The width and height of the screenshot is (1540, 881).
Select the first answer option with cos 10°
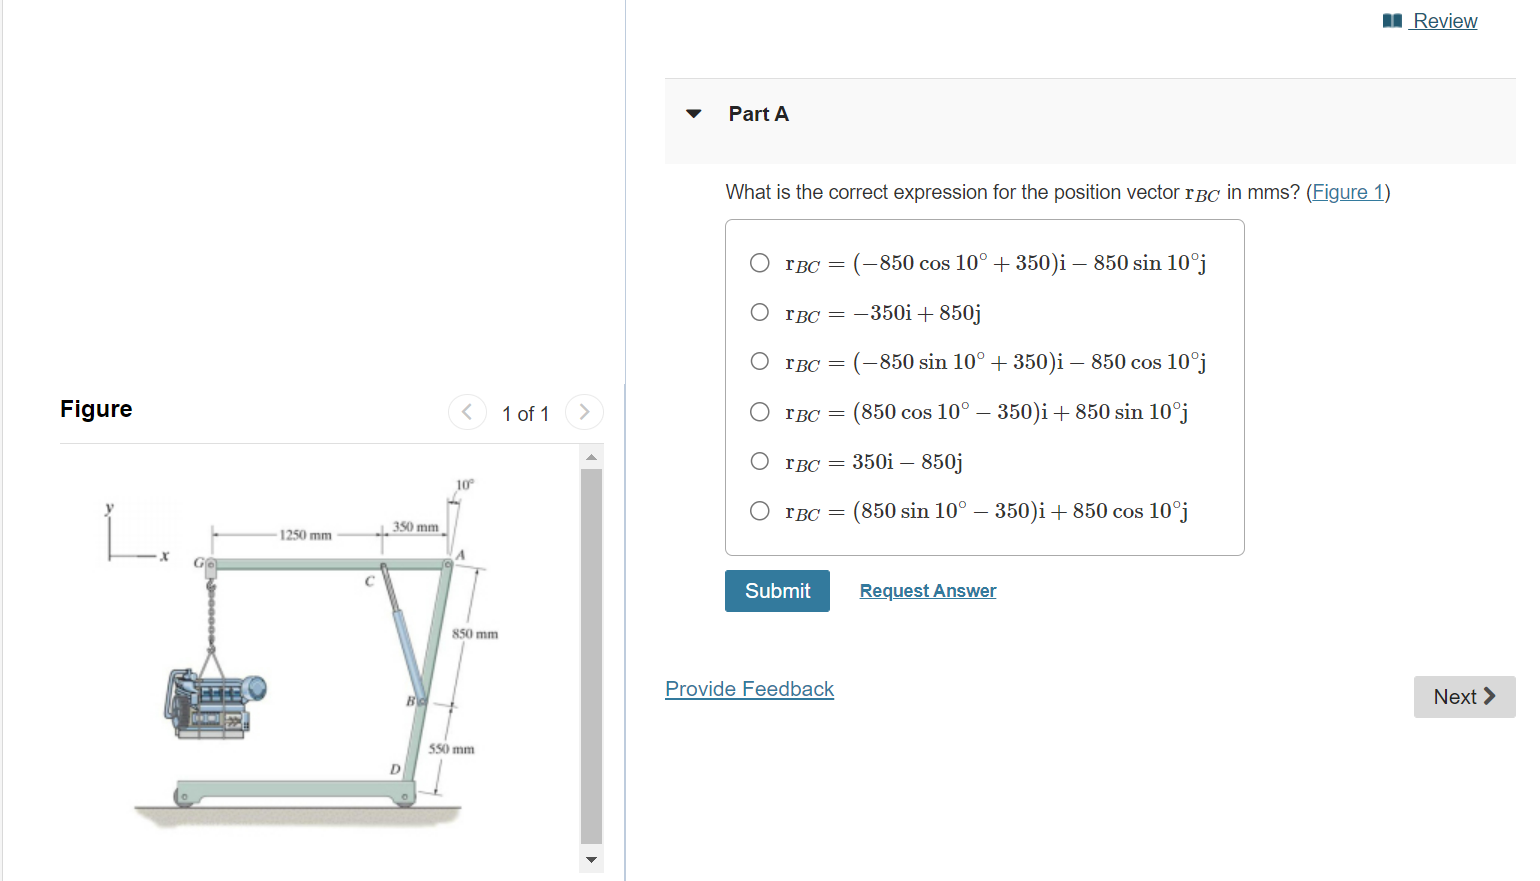click(760, 263)
